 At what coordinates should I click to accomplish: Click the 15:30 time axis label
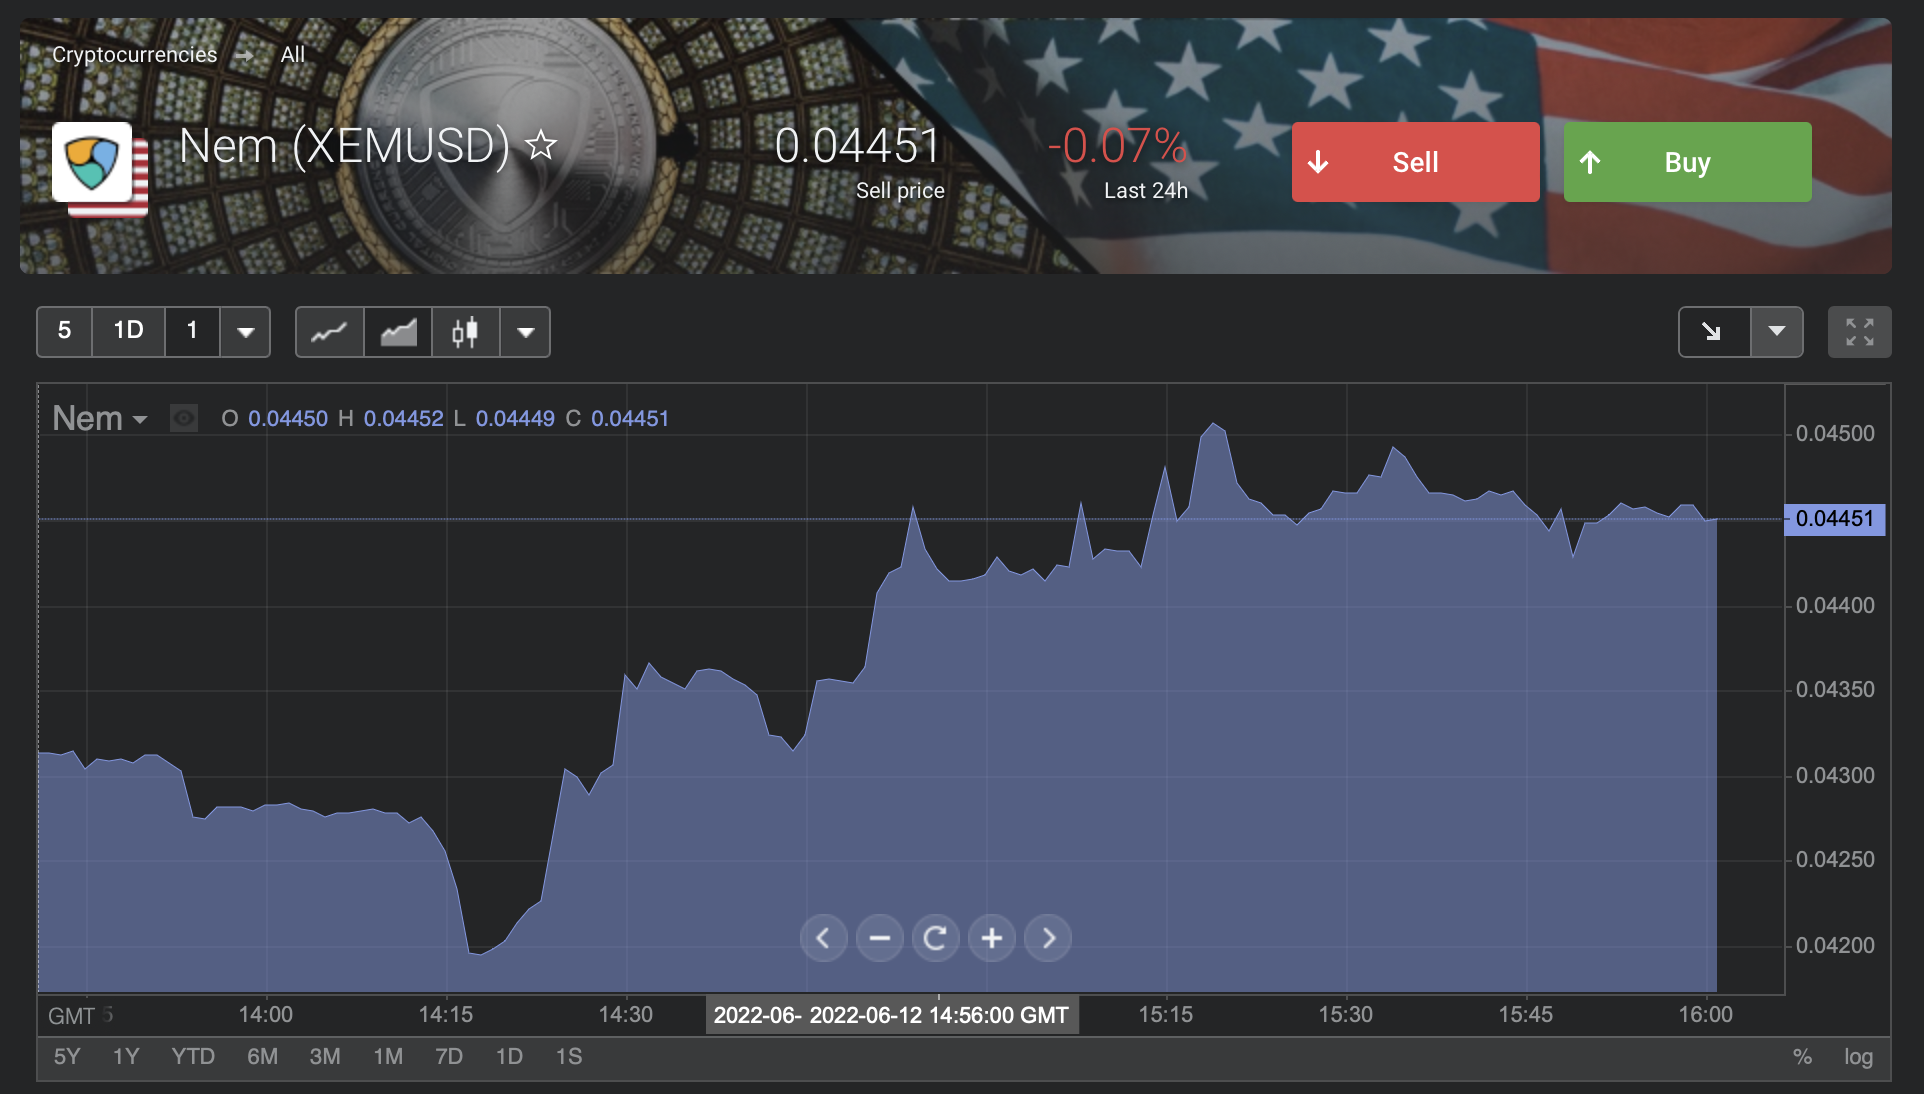(1345, 1015)
